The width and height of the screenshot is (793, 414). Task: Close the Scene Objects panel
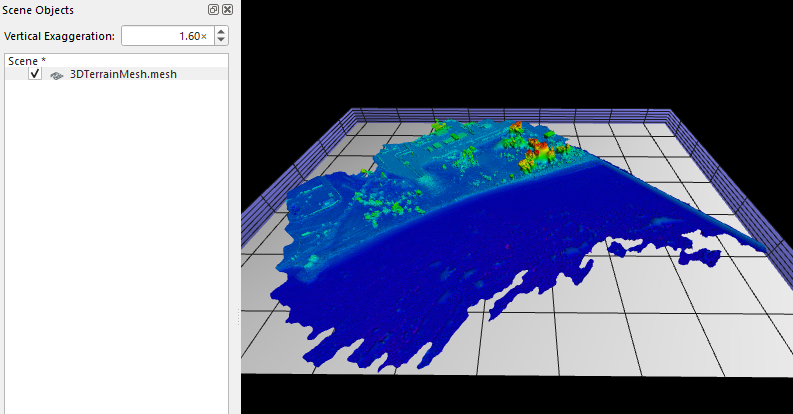click(x=227, y=9)
